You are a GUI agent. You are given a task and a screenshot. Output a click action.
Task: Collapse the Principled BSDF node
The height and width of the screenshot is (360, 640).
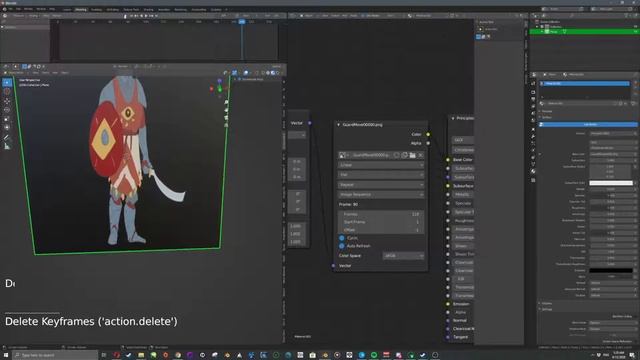[453, 118]
